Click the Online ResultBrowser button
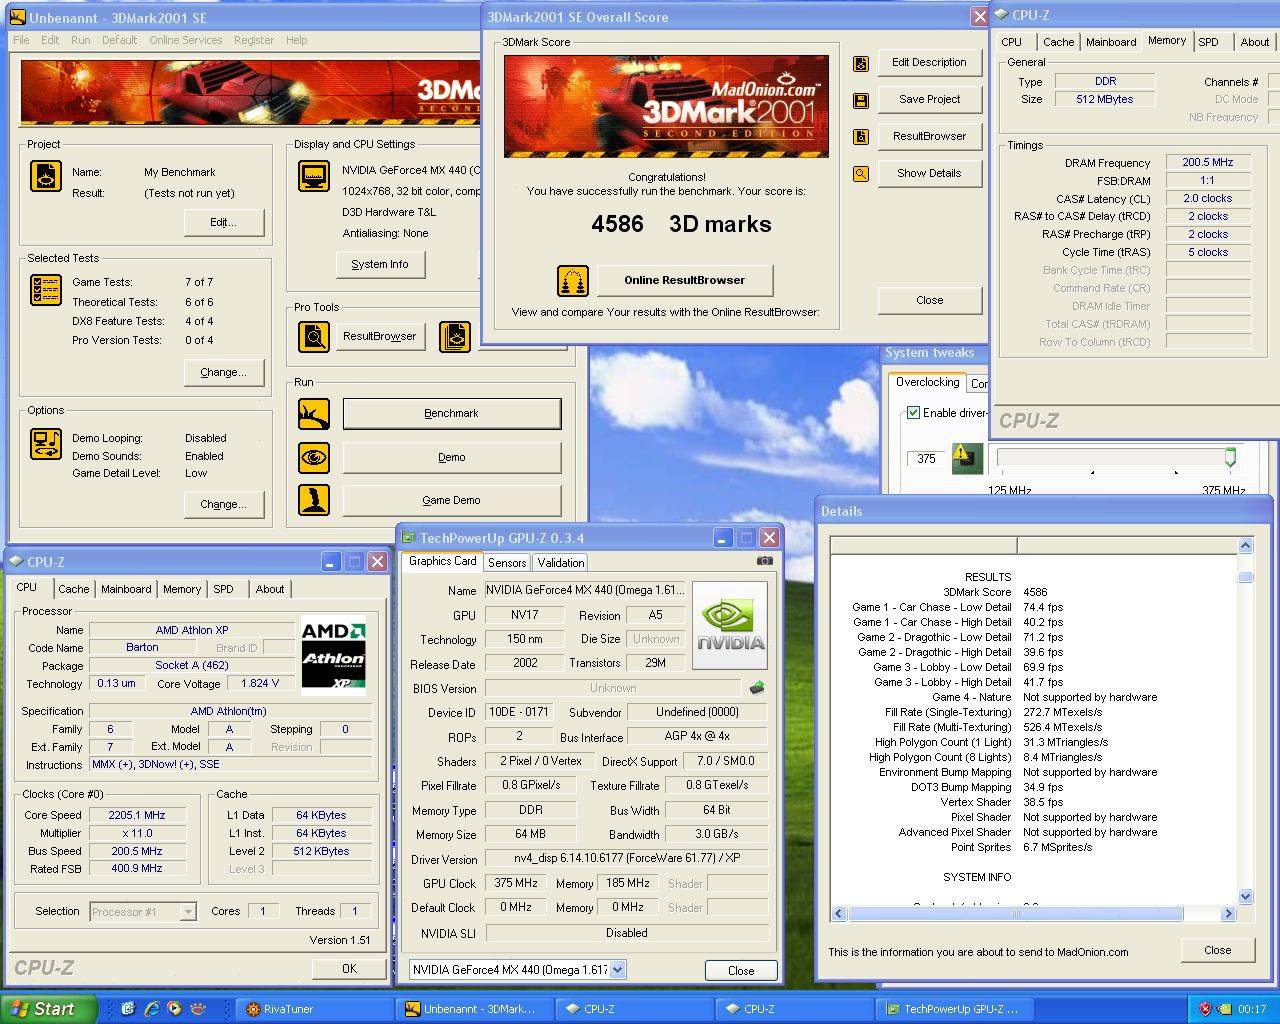 click(x=685, y=281)
